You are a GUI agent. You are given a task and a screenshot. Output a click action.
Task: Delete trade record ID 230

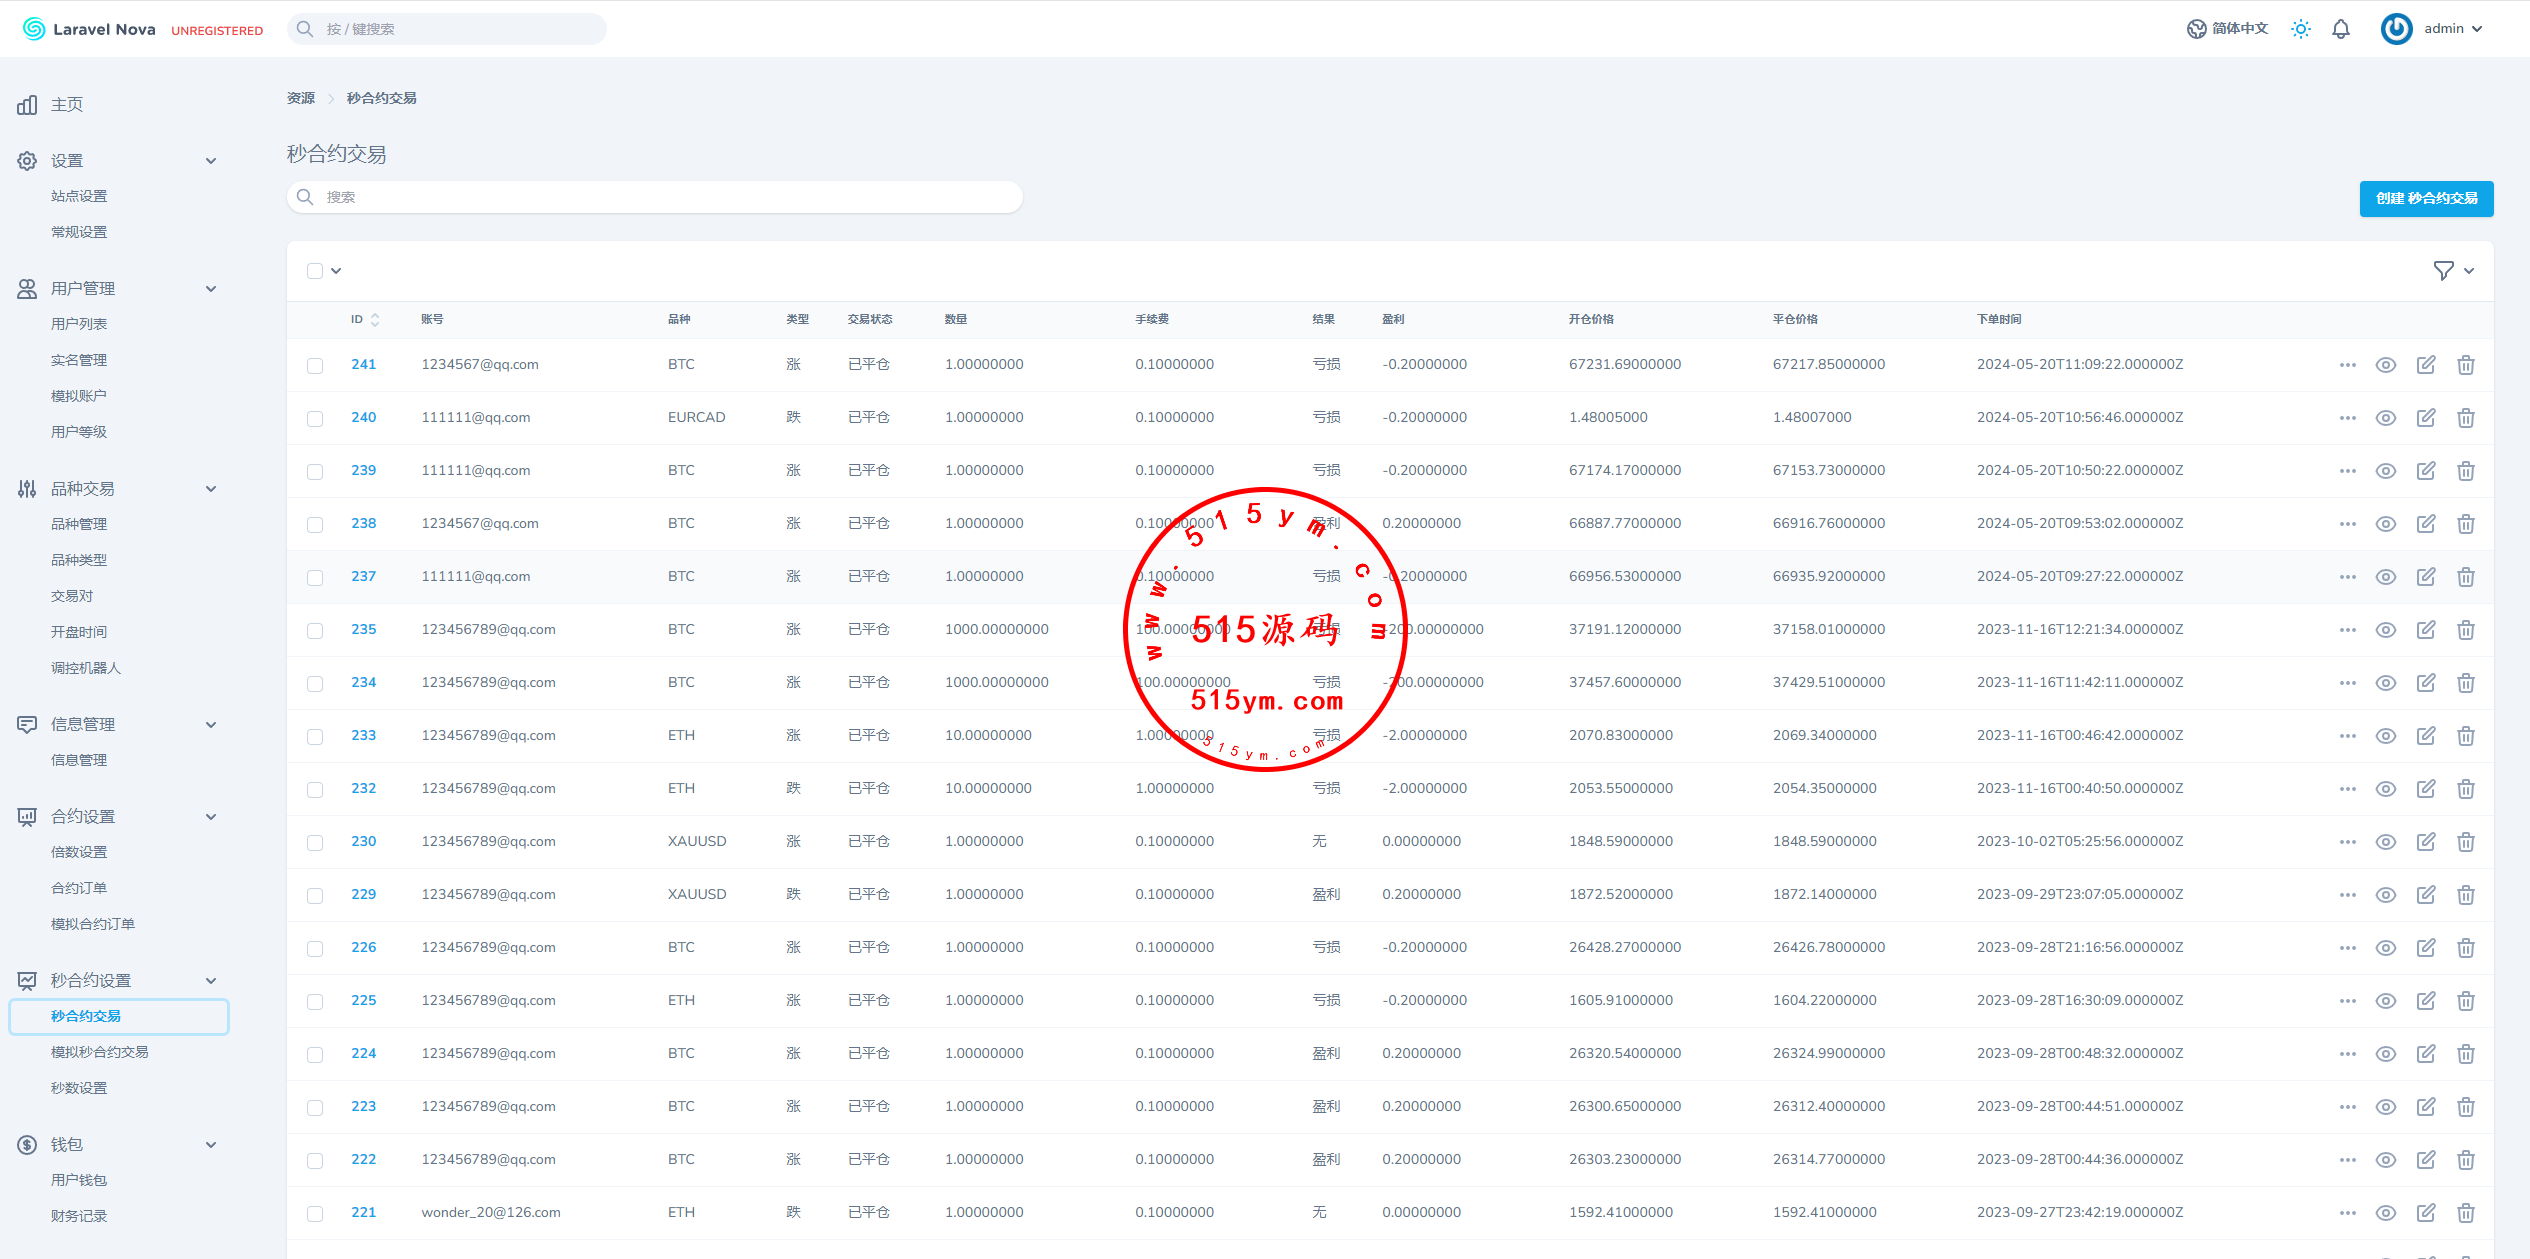(2465, 842)
